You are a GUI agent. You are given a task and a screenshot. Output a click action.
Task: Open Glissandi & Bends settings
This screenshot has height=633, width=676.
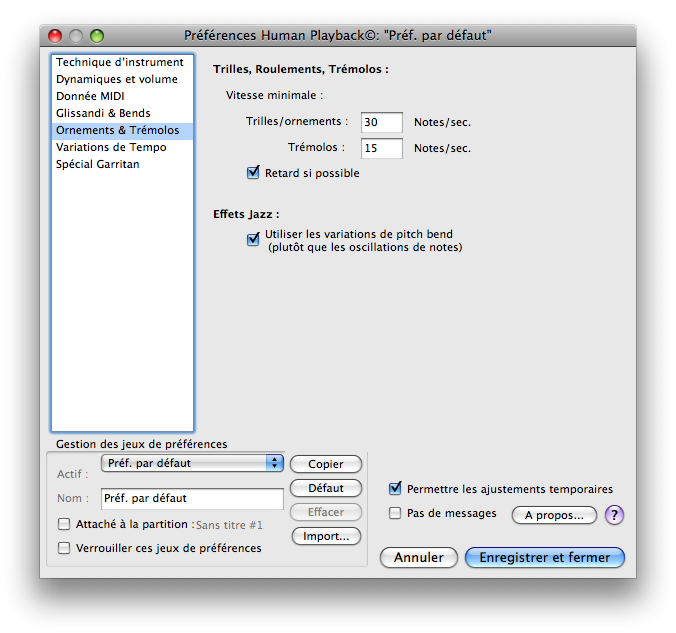point(103,113)
